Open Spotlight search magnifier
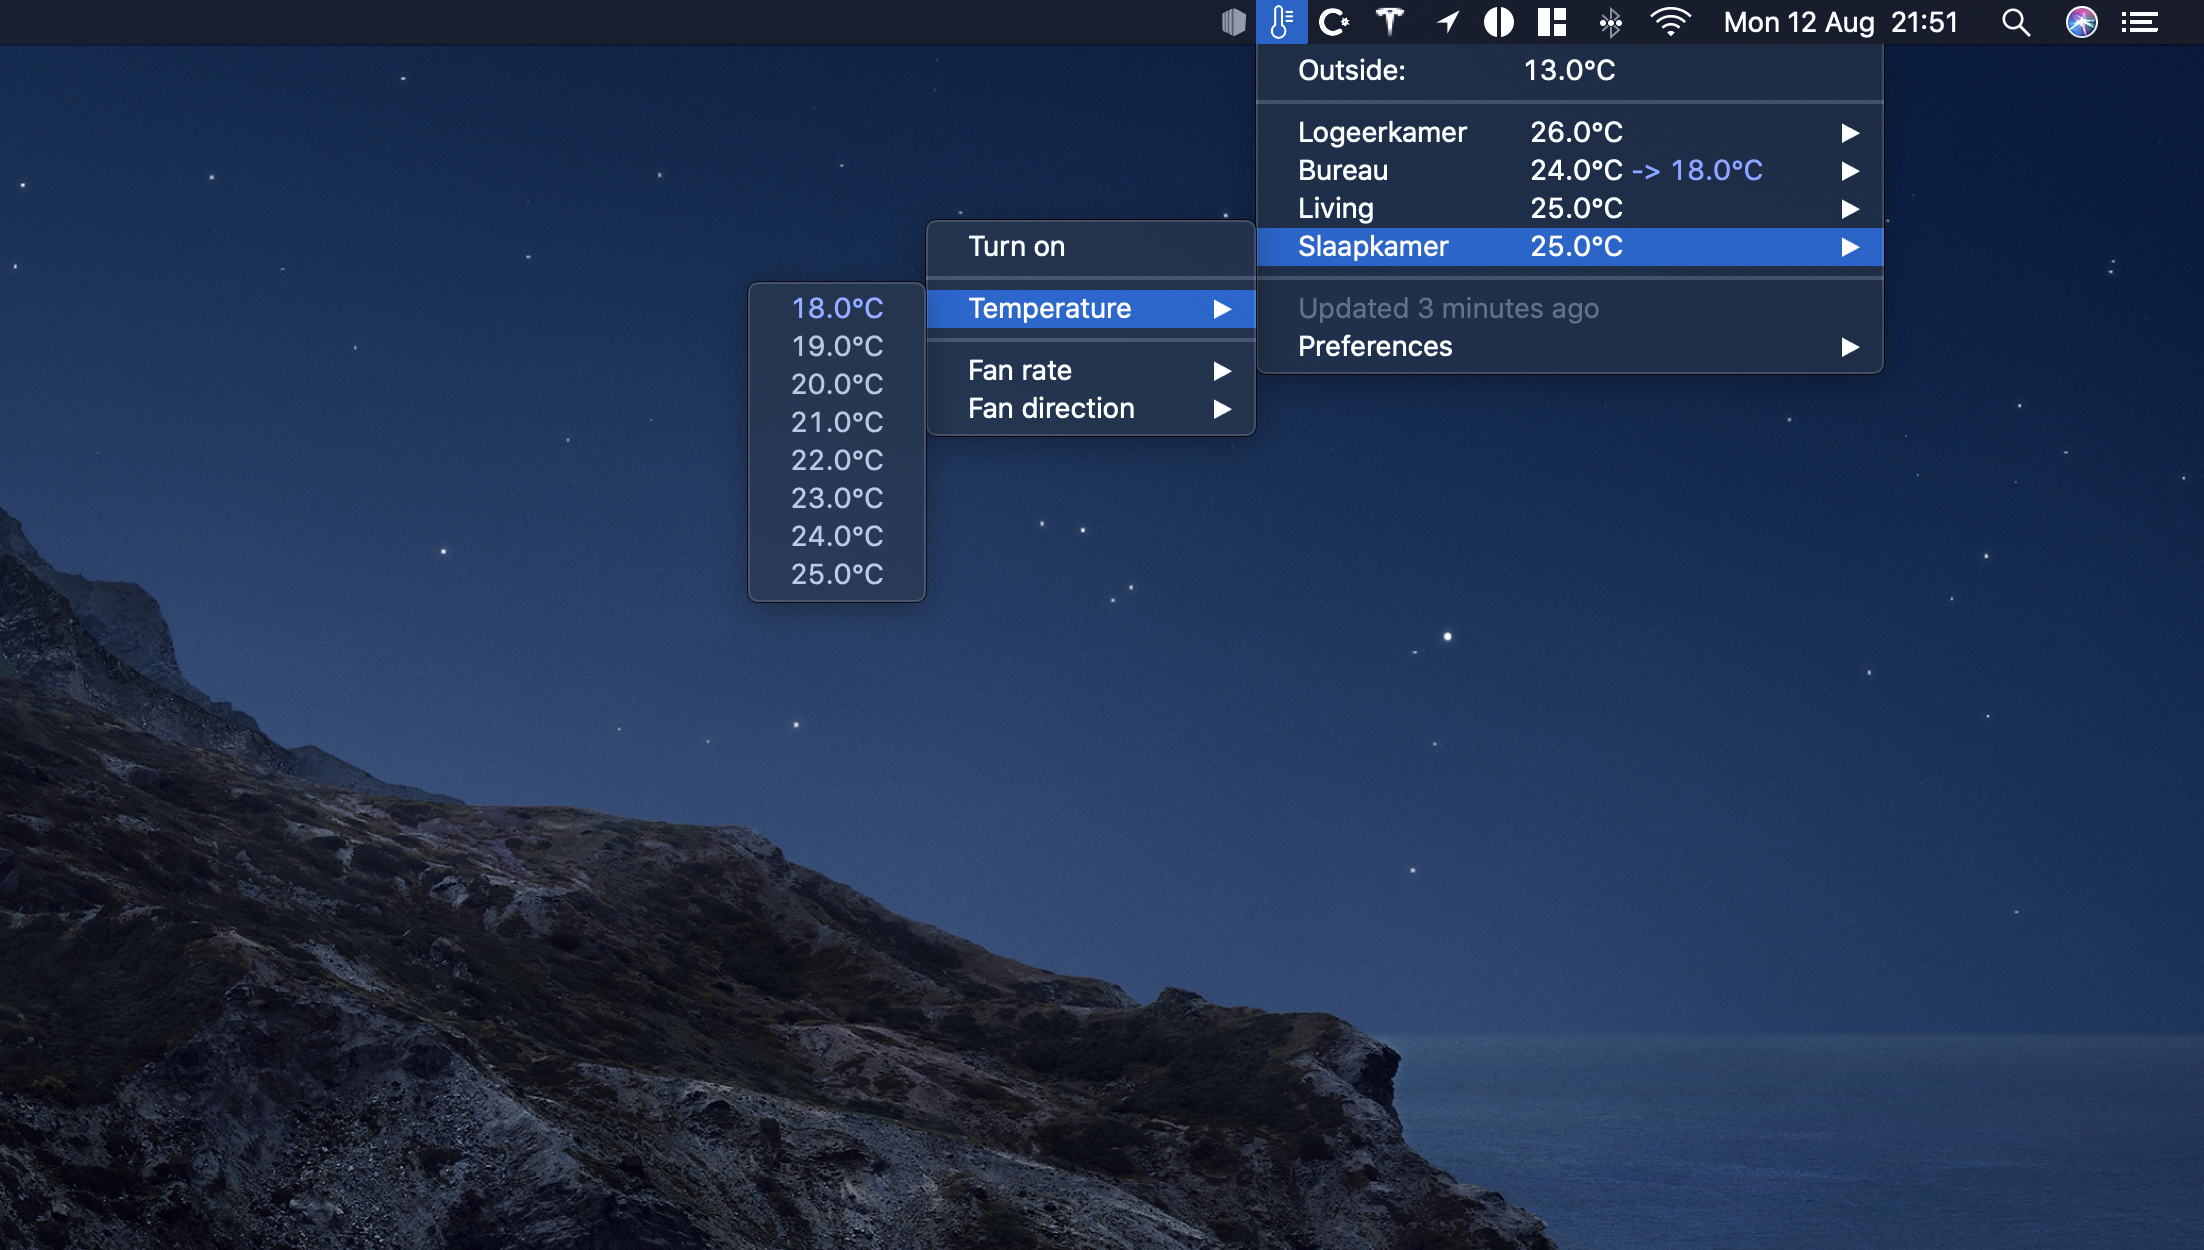This screenshot has width=2204, height=1250. 2015,22
